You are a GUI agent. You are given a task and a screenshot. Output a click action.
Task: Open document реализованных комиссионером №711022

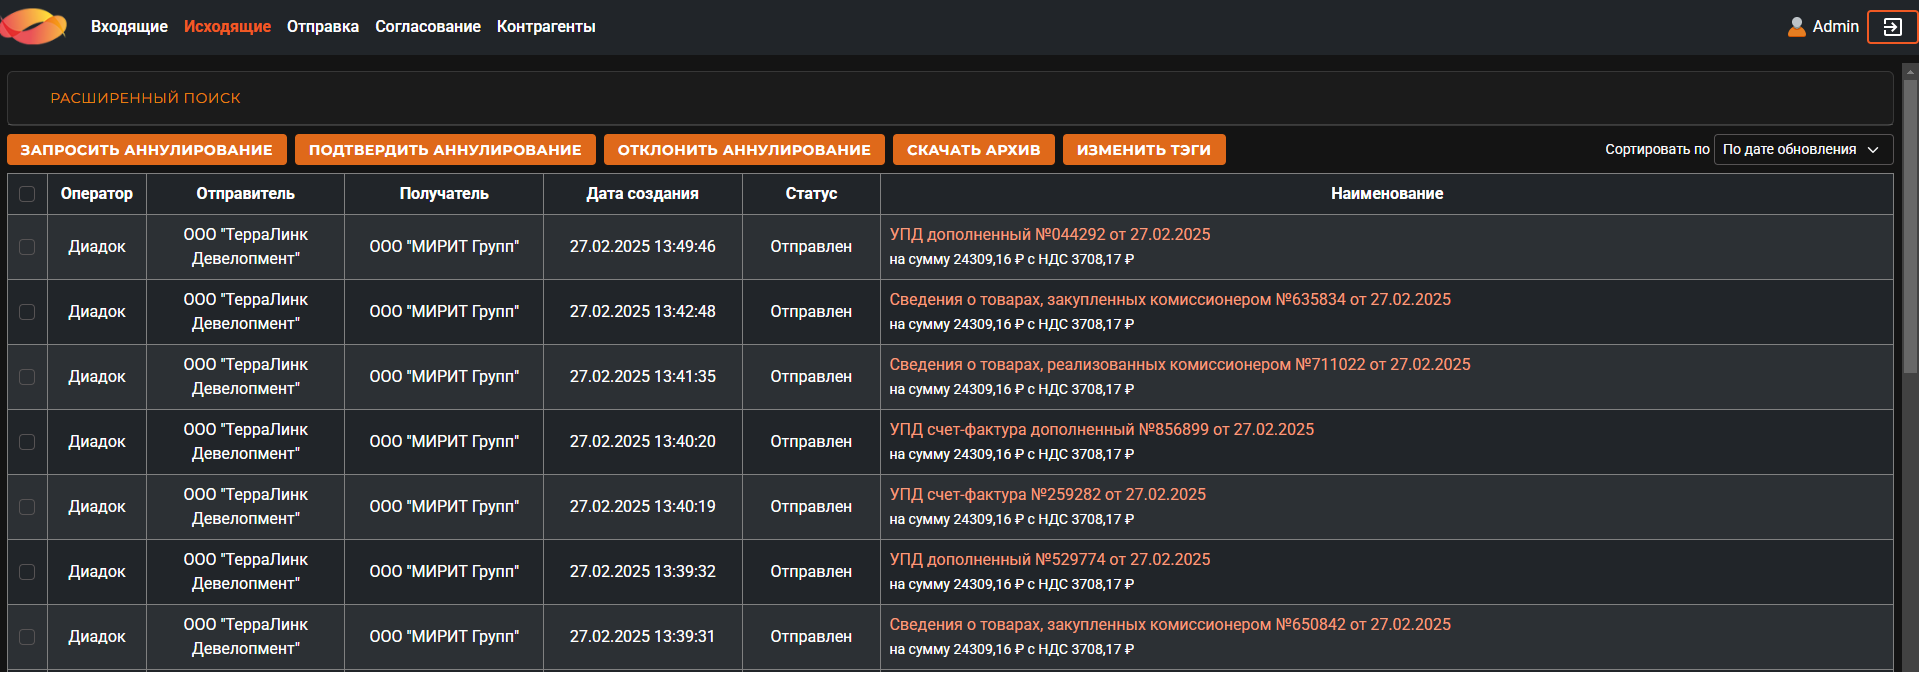(1180, 364)
